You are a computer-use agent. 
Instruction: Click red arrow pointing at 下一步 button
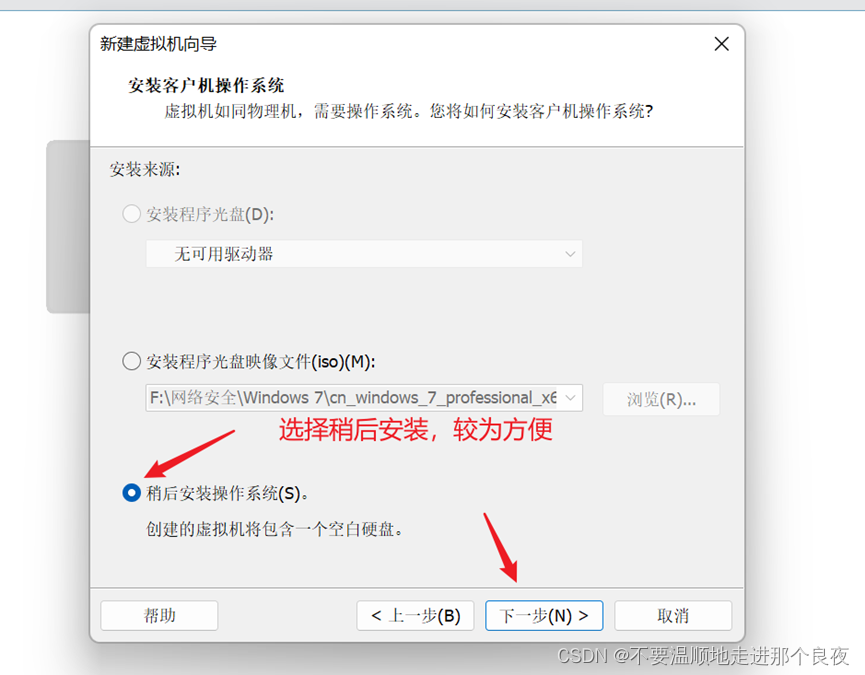500,547
